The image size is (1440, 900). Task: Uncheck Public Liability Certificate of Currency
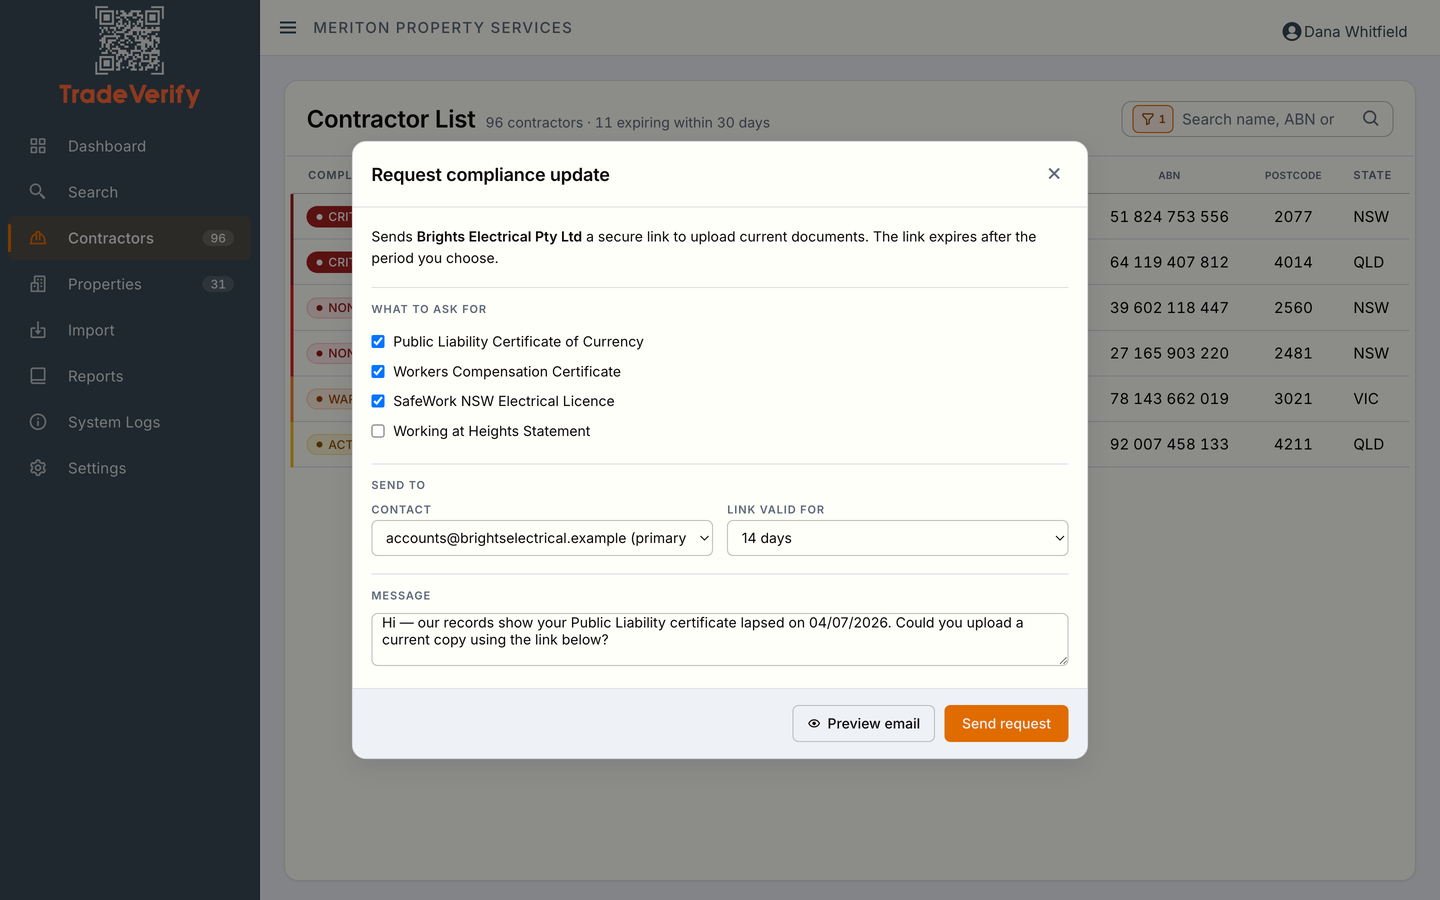378,342
